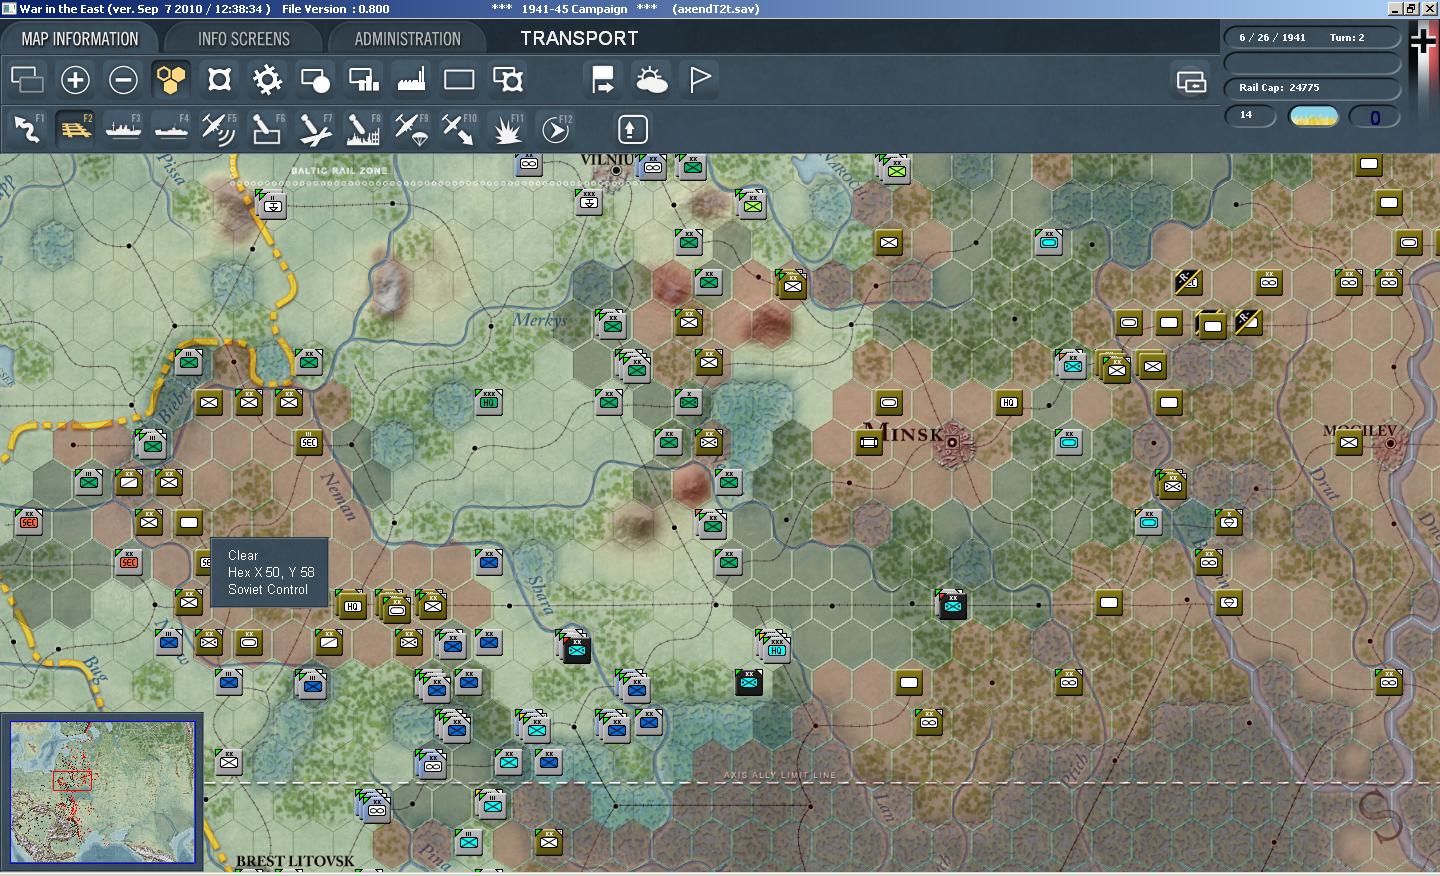Viewport: 1440px width, 876px height.
Task: Click the '14' counter field
Action: pyautogui.click(x=1251, y=116)
